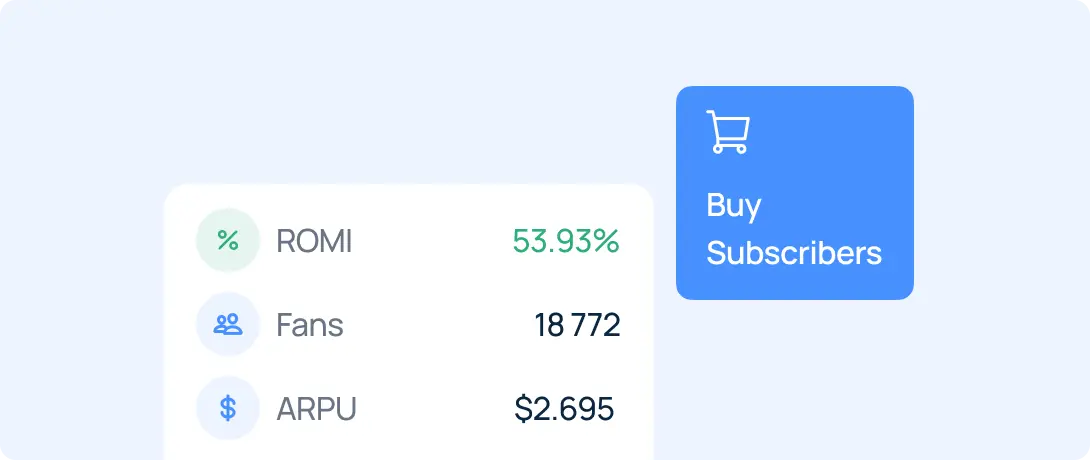Click the Fans metric label
This screenshot has width=1090, height=460.
click(x=310, y=325)
